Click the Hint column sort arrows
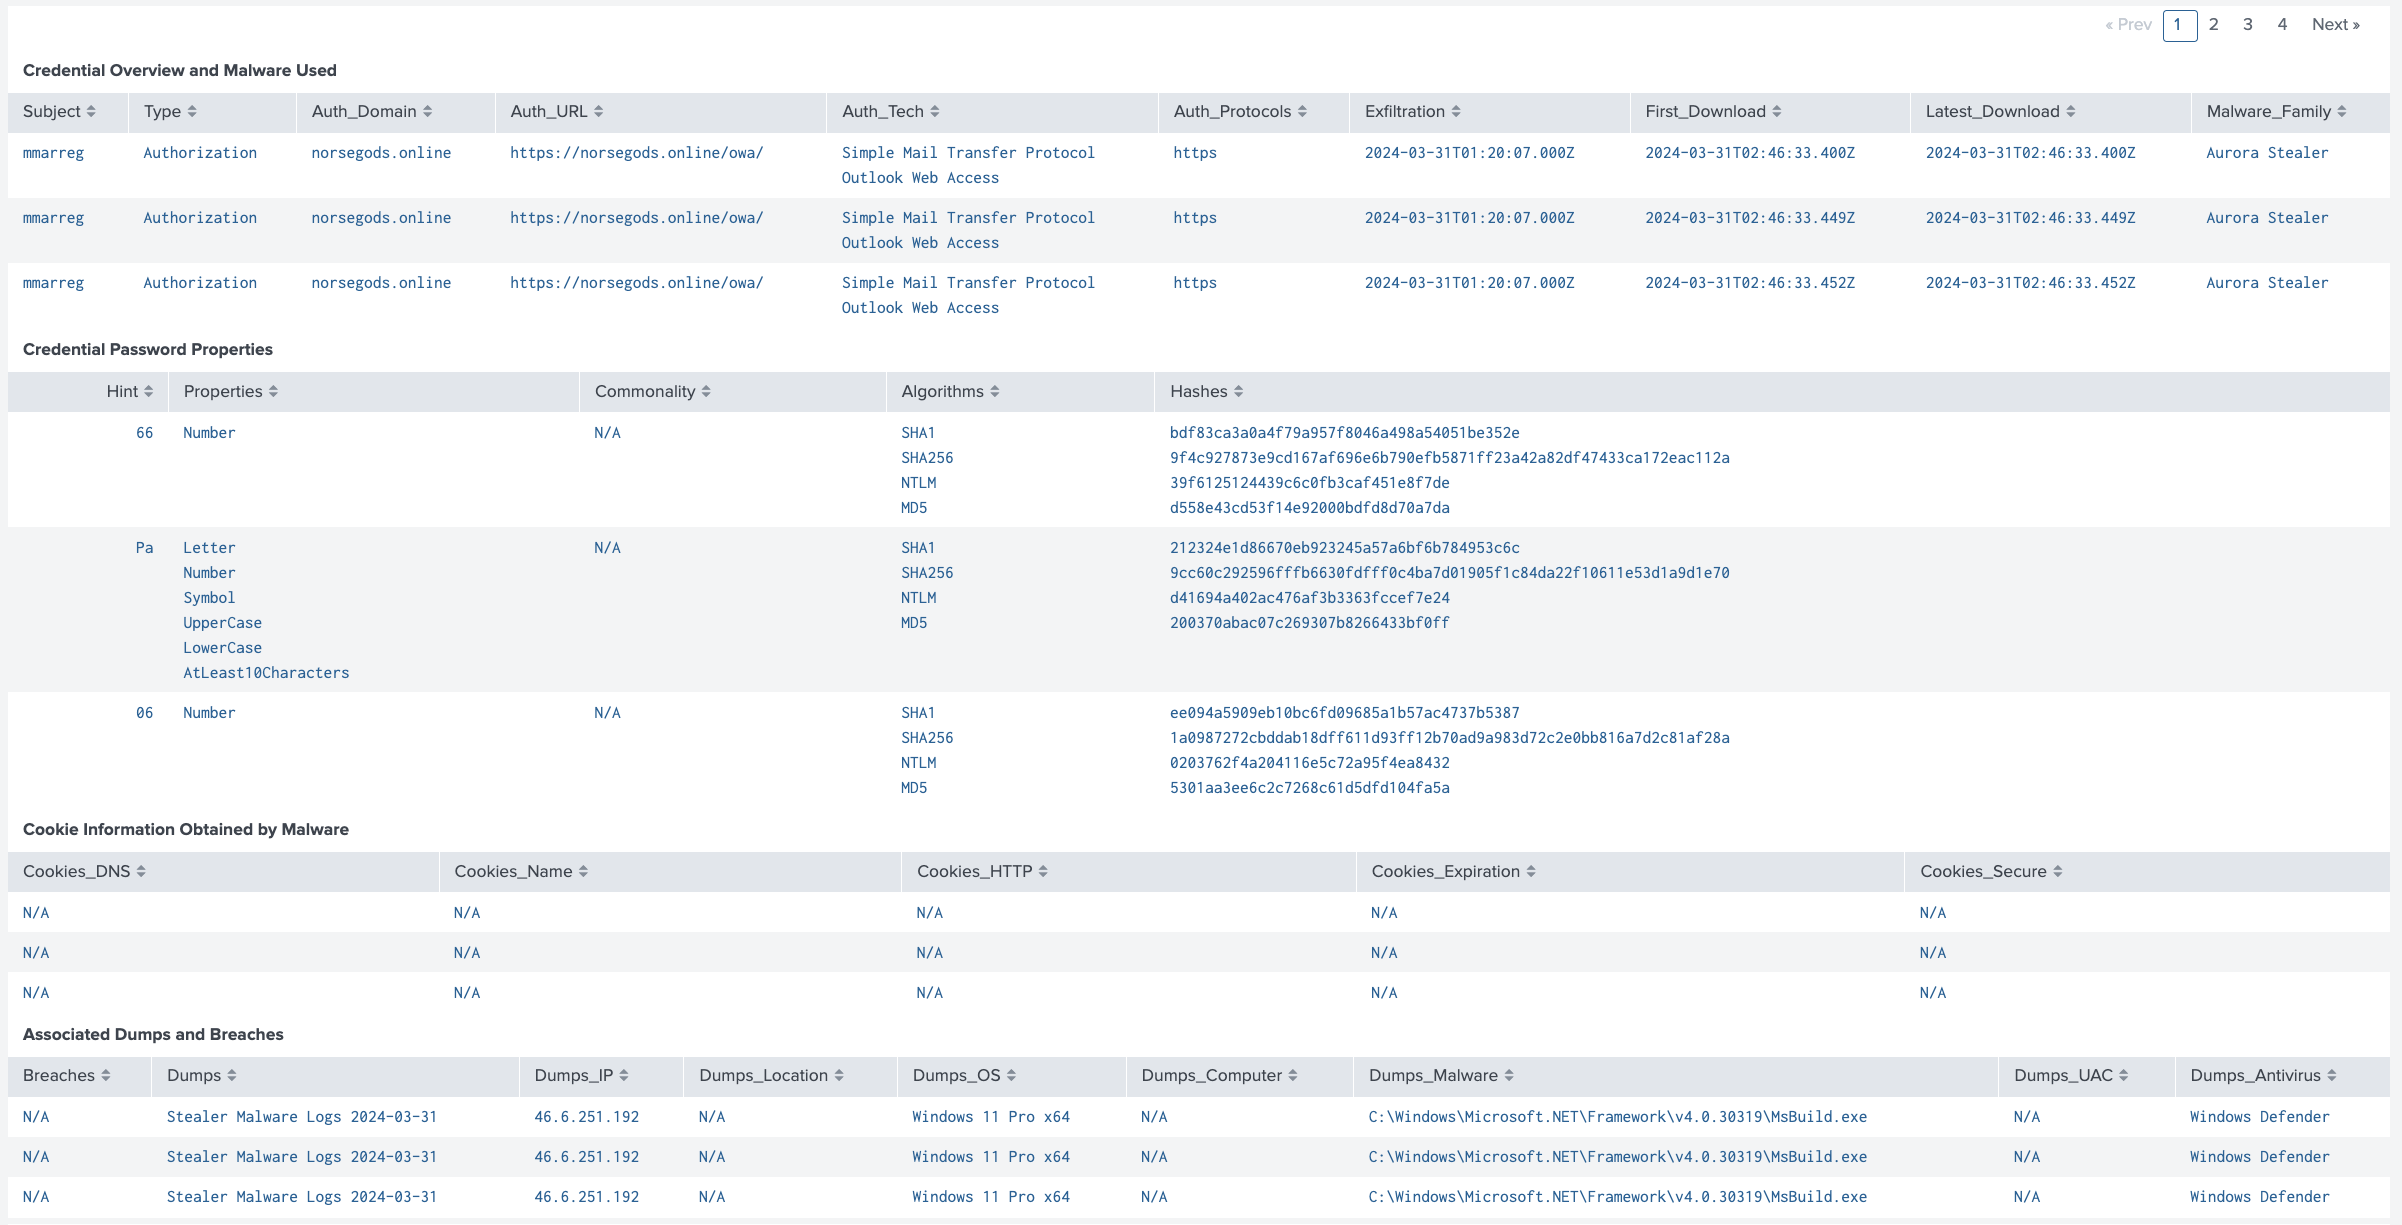 pyautogui.click(x=148, y=392)
